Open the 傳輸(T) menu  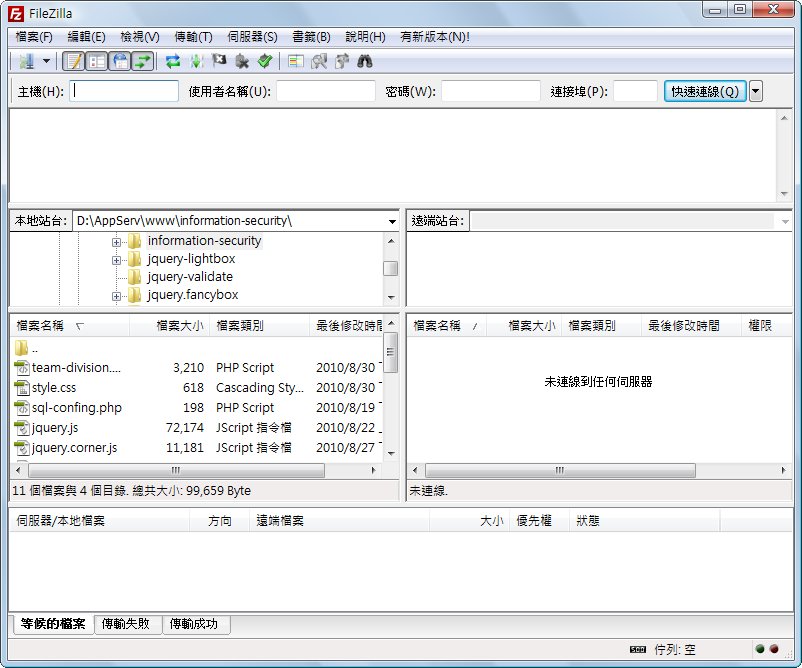(193, 37)
